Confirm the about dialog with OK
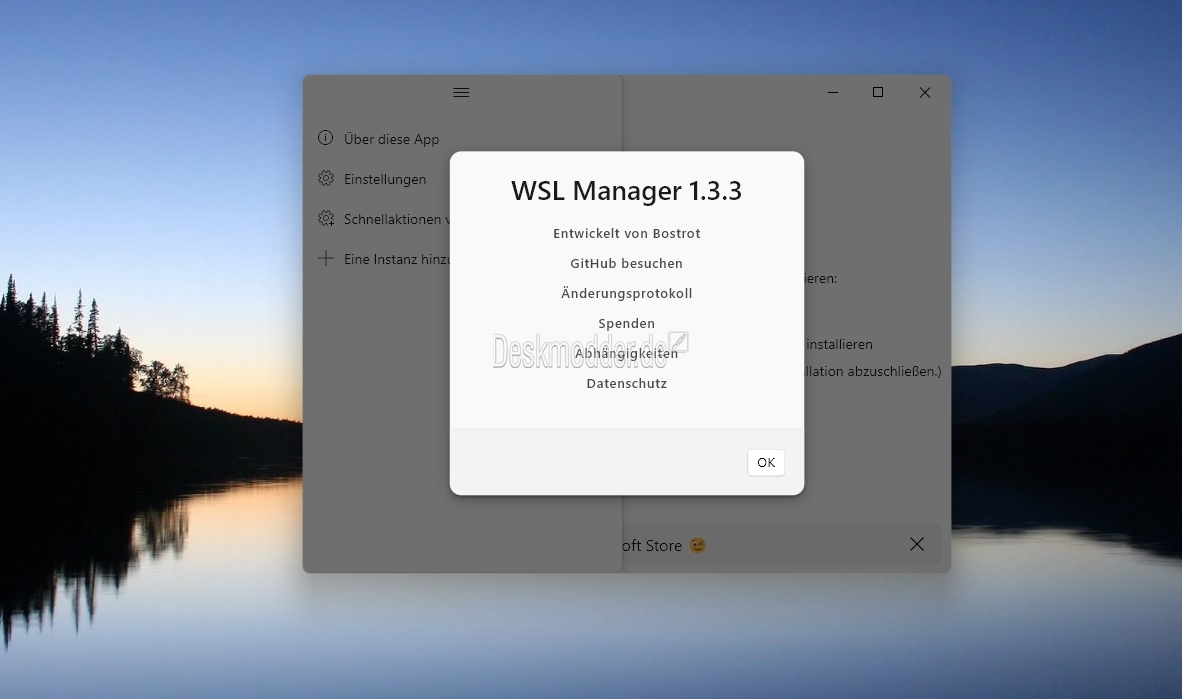 [x=766, y=463]
